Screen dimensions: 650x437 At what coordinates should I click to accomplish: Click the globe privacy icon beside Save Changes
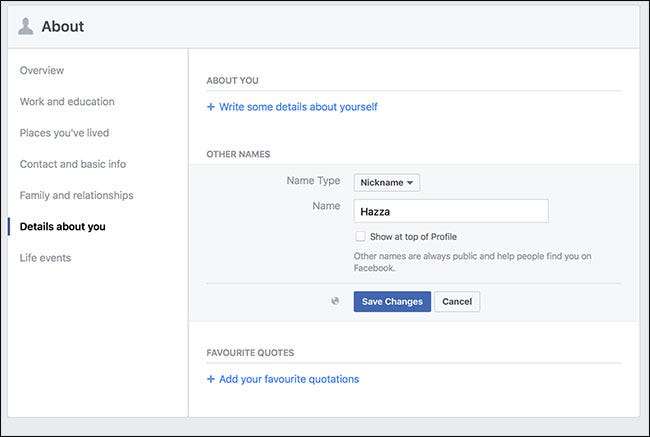point(336,301)
